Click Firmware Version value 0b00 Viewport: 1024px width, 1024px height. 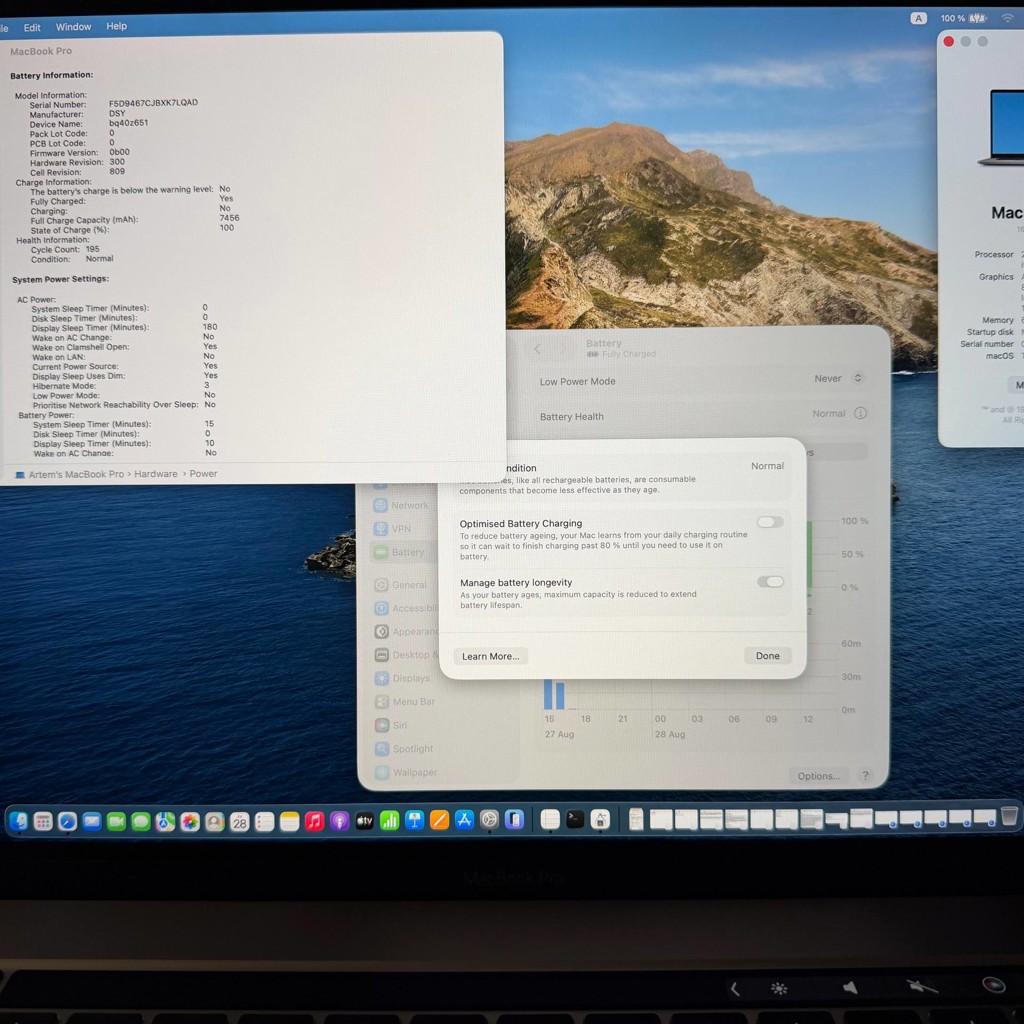click(120, 152)
